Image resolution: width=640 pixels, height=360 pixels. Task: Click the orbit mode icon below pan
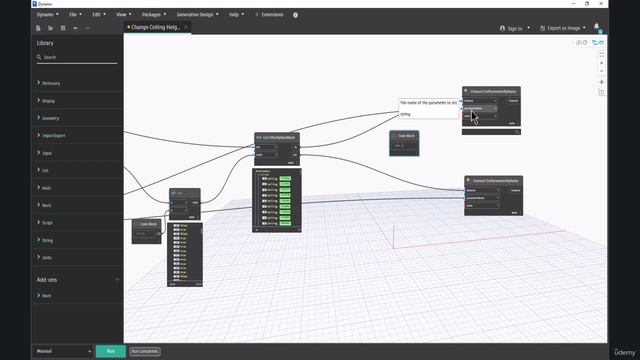601,93
